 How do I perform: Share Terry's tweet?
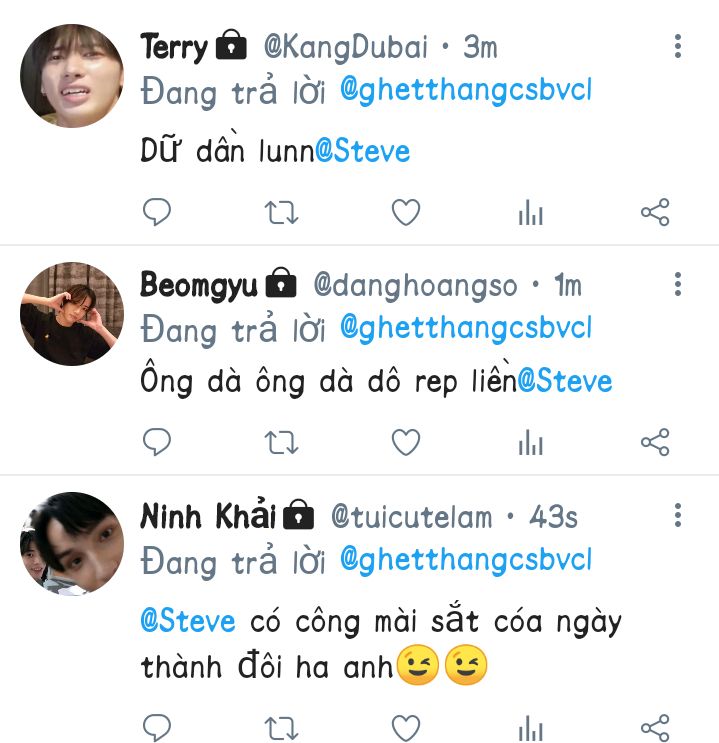click(655, 212)
